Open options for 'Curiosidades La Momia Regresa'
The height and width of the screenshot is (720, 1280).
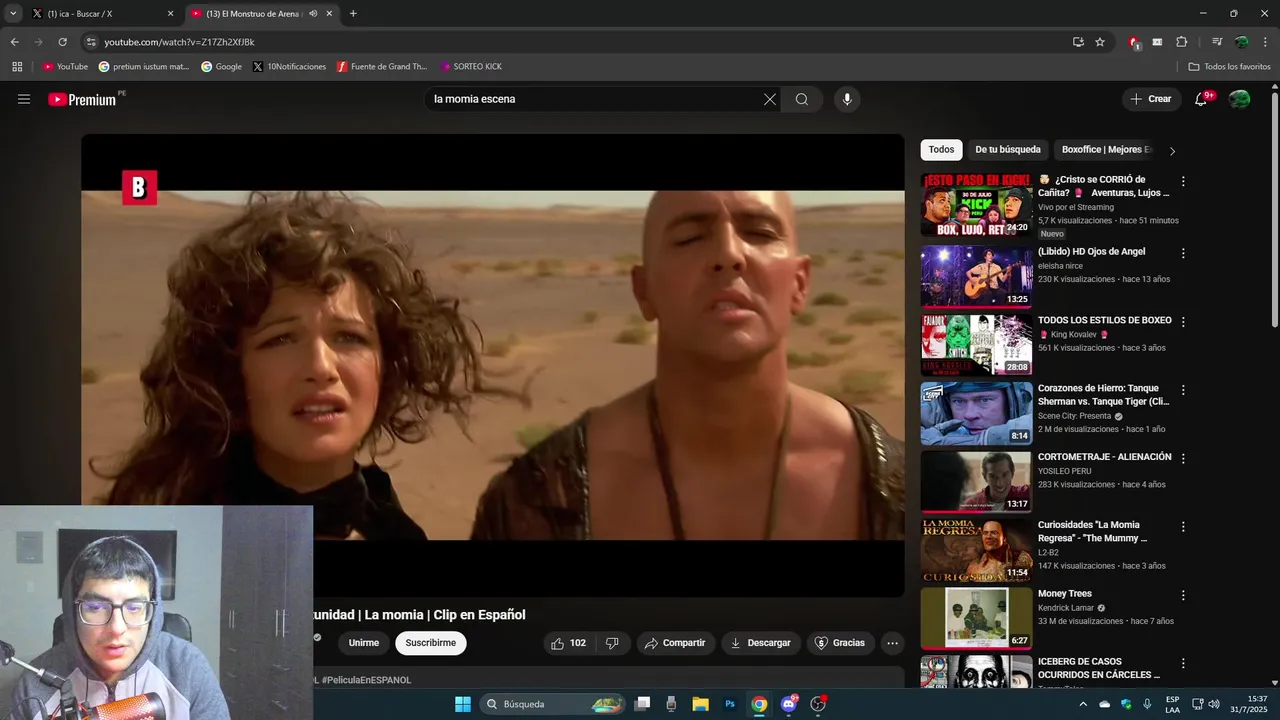pos(1183,527)
